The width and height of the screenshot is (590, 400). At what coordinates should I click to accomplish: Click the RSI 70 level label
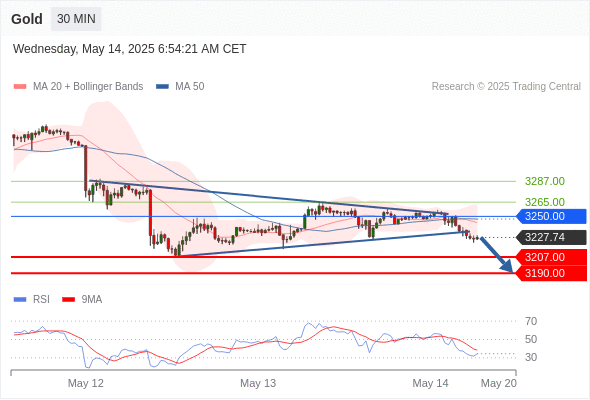(x=531, y=321)
